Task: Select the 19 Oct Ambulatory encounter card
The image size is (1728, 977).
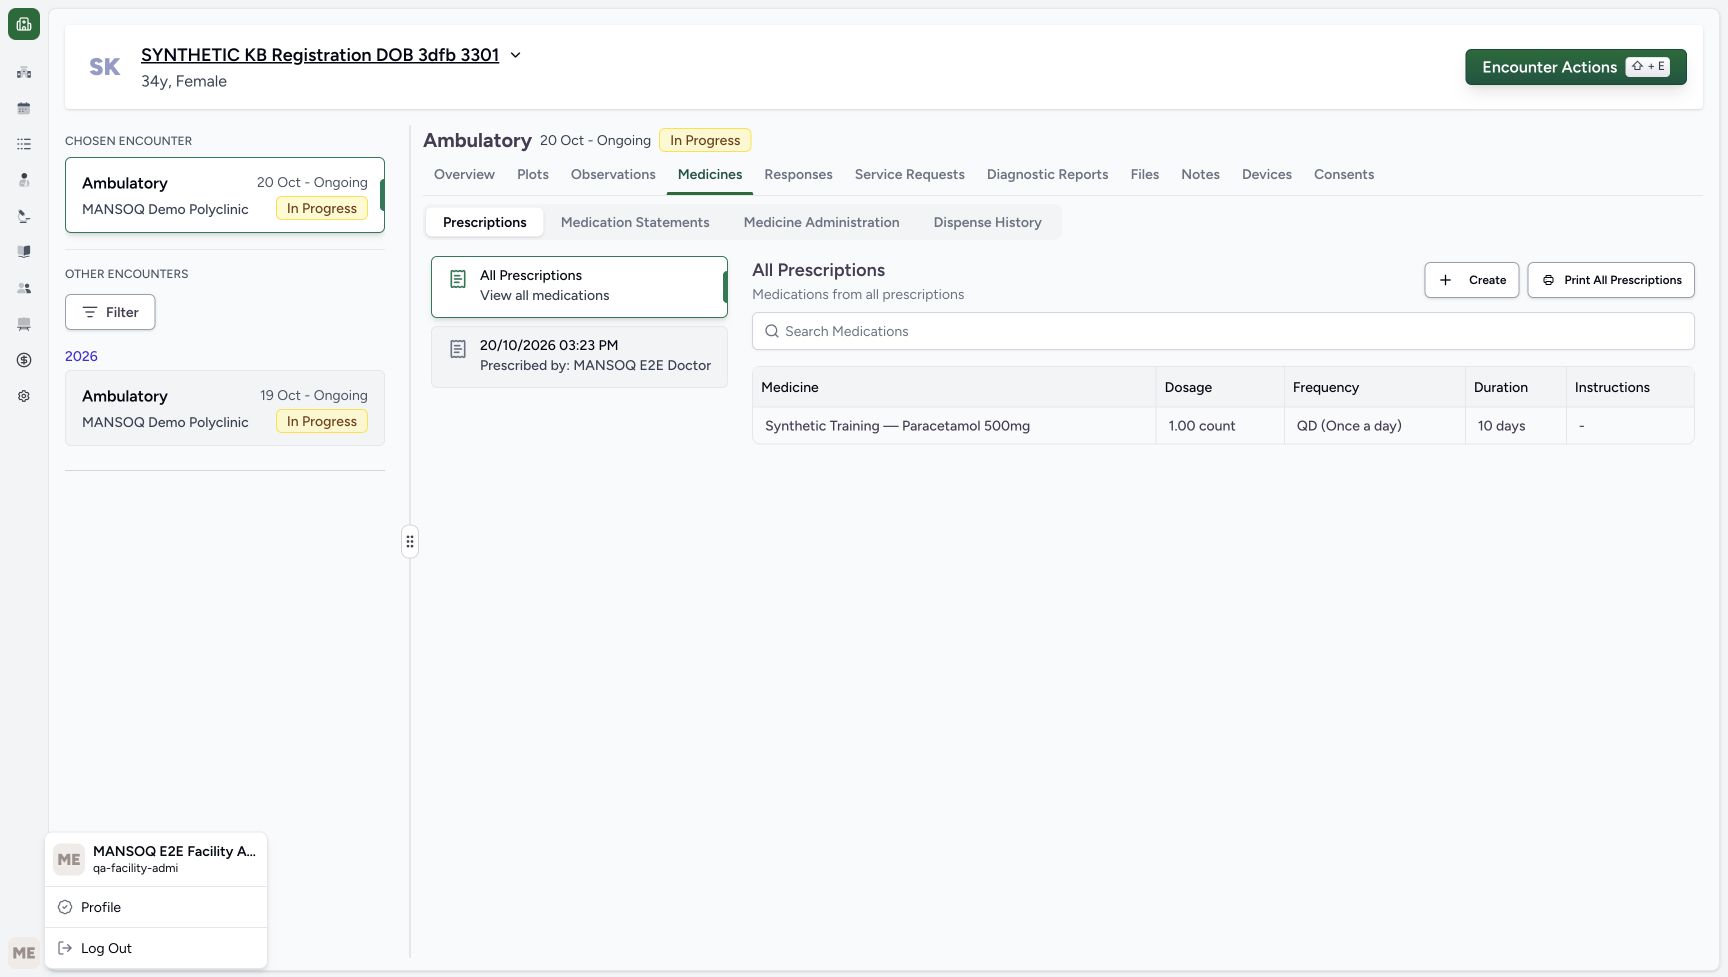Action: pos(225,408)
